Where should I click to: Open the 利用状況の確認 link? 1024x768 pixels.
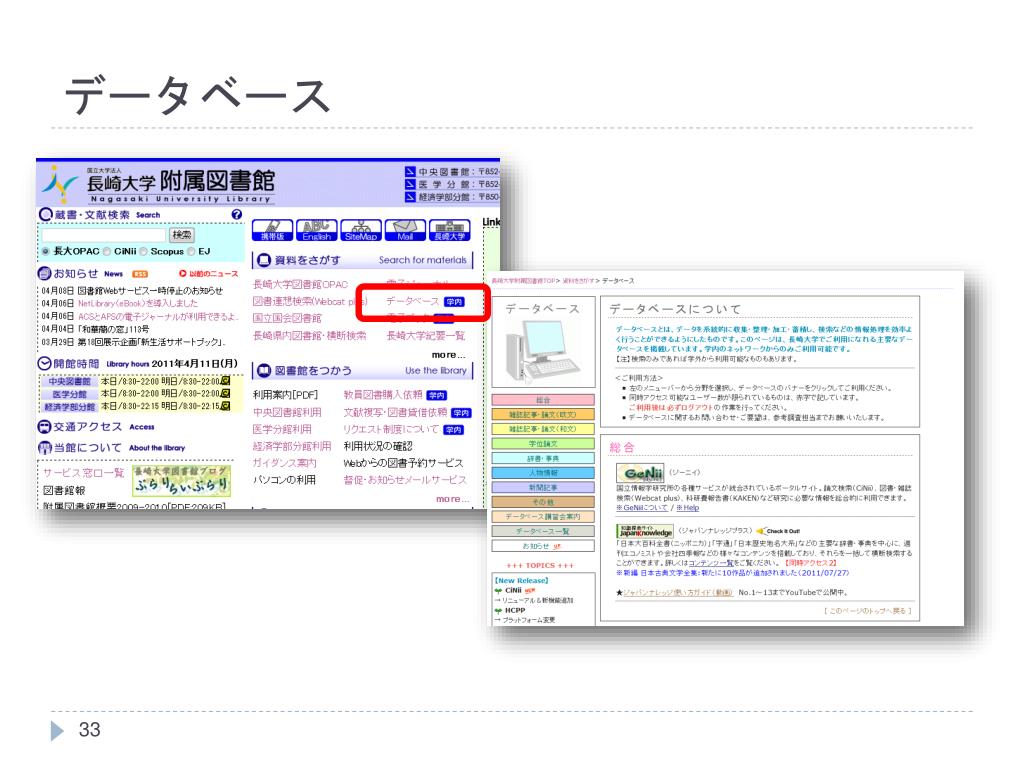point(377,446)
